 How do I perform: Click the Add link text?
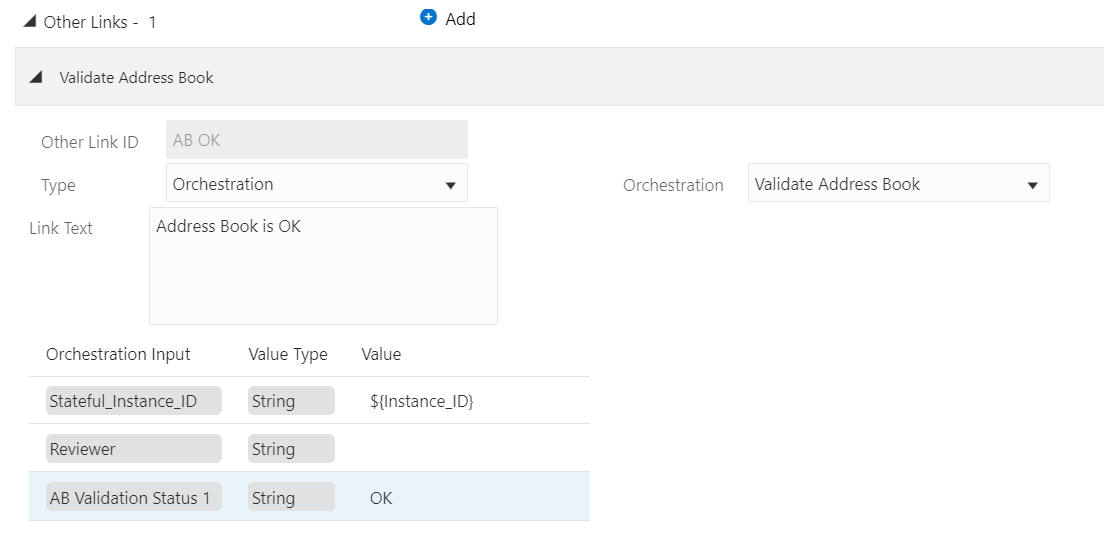460,19
